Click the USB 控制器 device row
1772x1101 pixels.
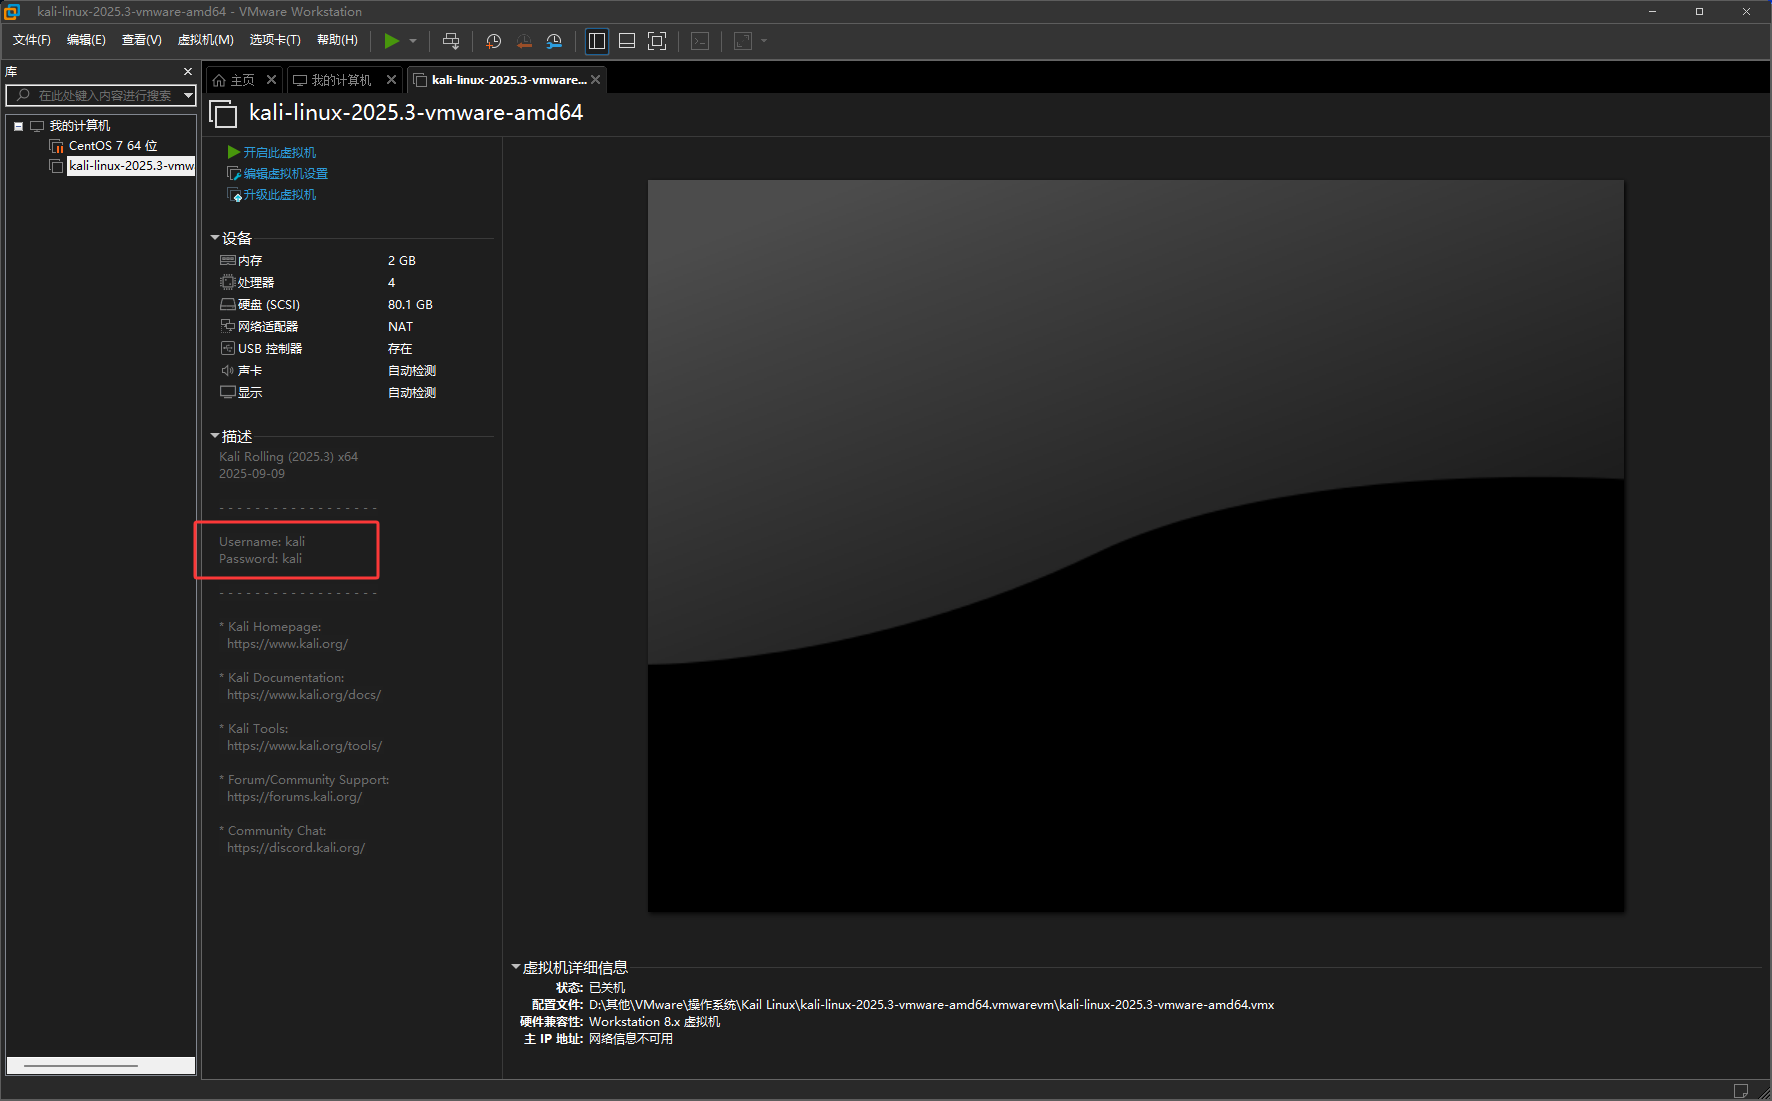(355, 348)
